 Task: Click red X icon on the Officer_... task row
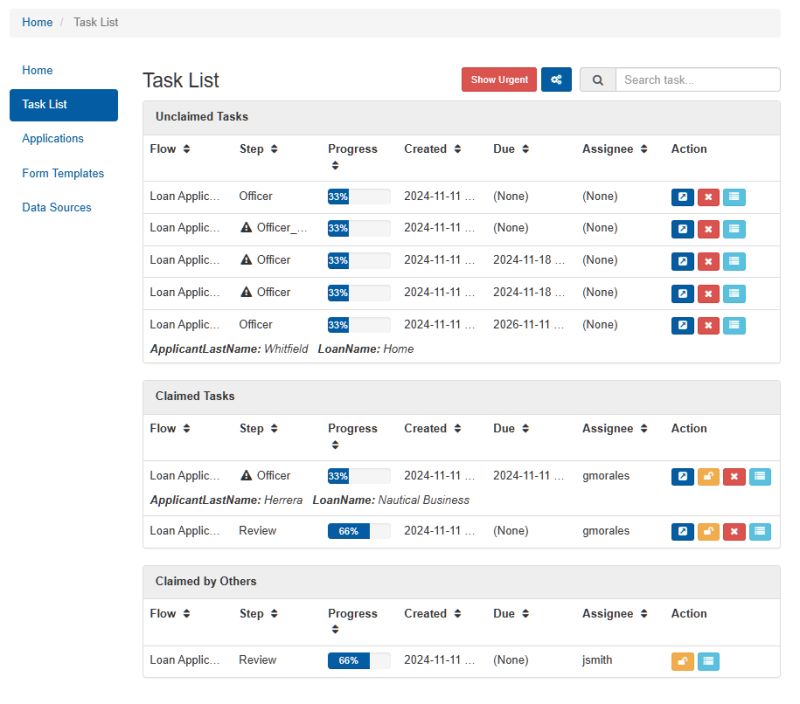pos(708,229)
